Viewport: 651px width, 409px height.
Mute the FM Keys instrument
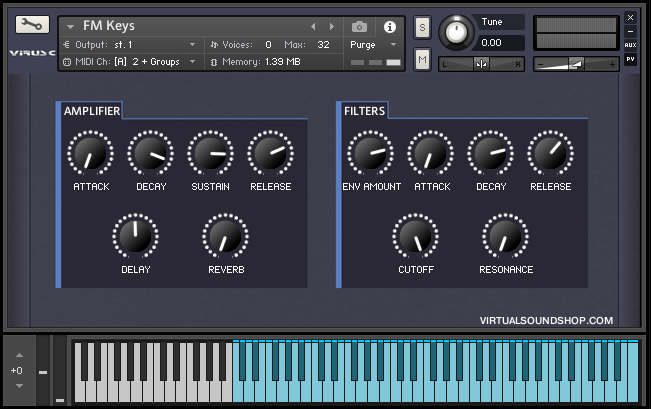click(x=422, y=61)
